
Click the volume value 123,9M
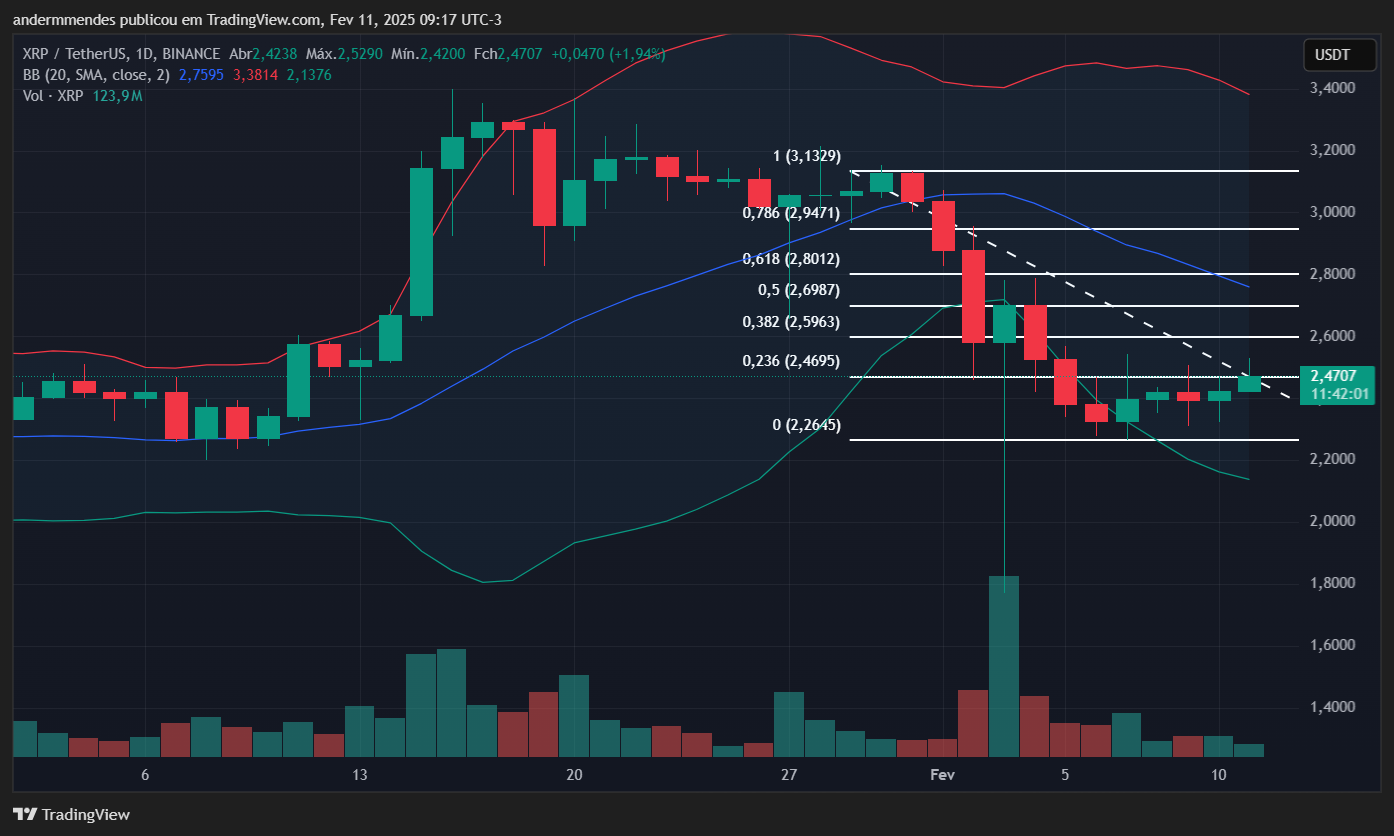point(118,96)
